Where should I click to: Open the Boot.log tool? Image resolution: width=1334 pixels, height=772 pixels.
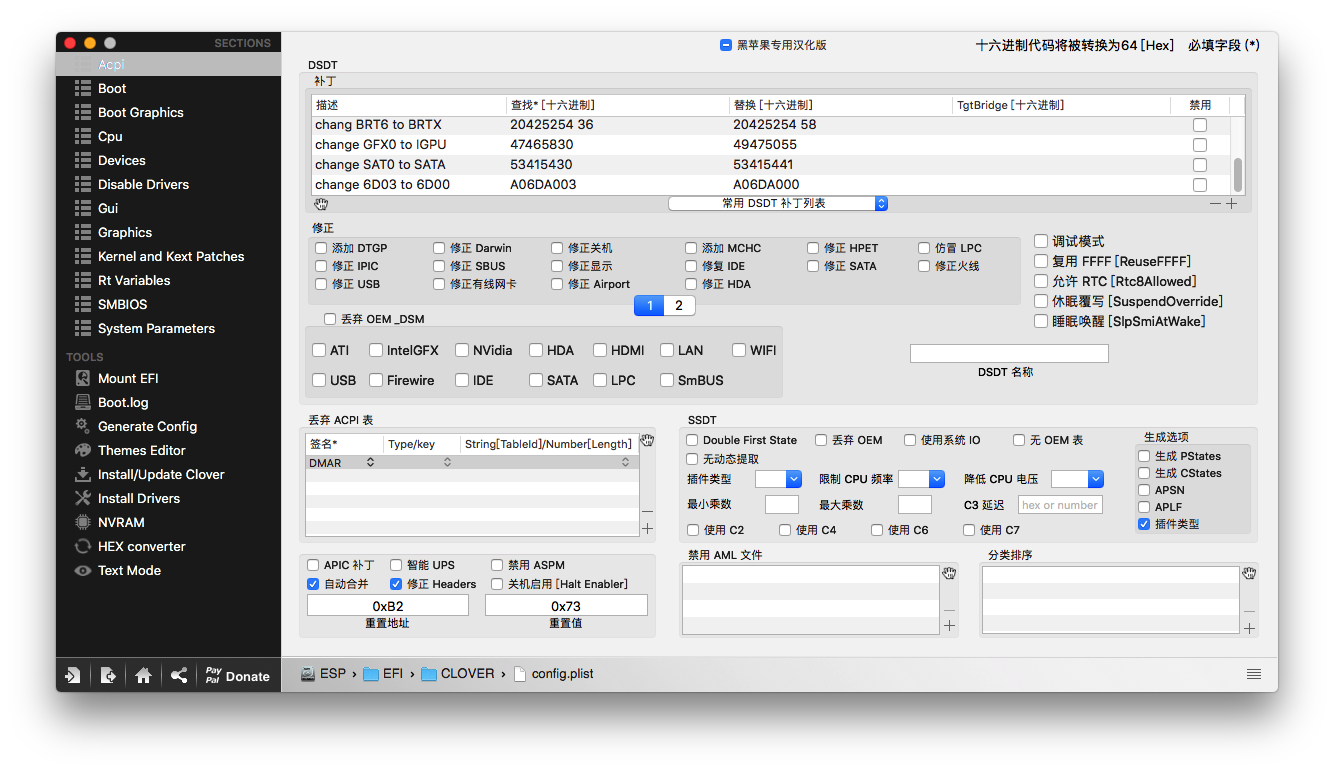pyautogui.click(x=123, y=402)
